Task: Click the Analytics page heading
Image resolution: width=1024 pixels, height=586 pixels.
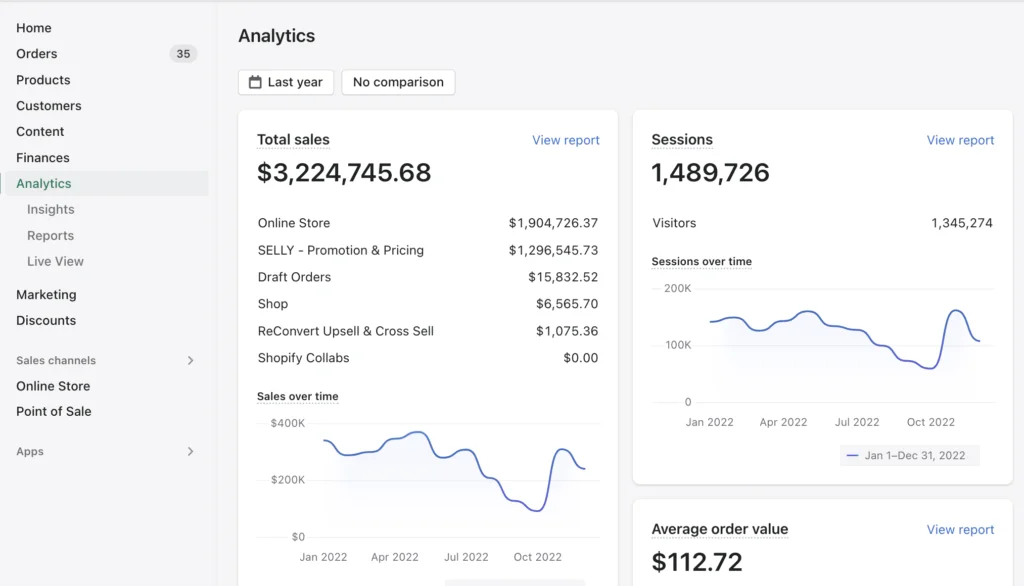Action: pyautogui.click(x=276, y=36)
